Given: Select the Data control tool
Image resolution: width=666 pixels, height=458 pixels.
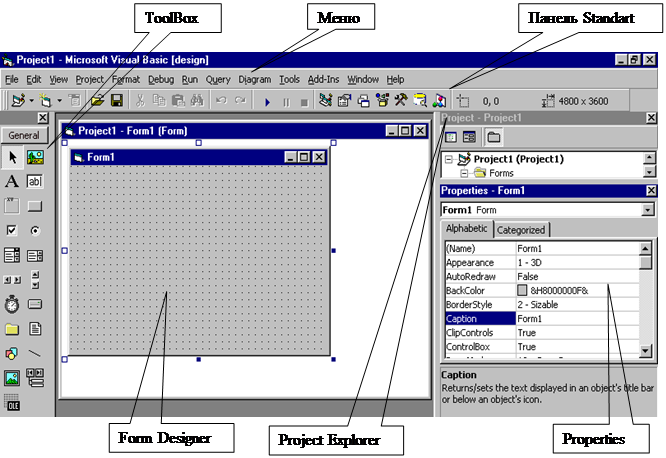Looking at the screenshot, I should click(35, 378).
